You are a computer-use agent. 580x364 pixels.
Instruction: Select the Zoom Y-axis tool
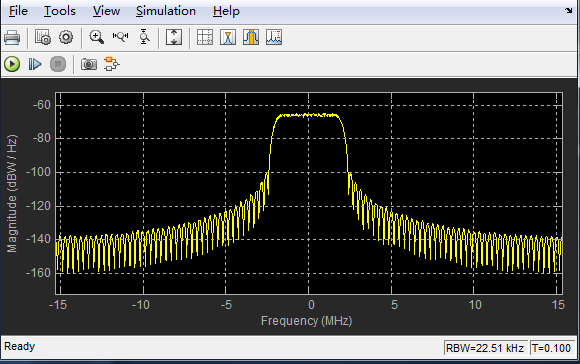[x=144, y=37]
